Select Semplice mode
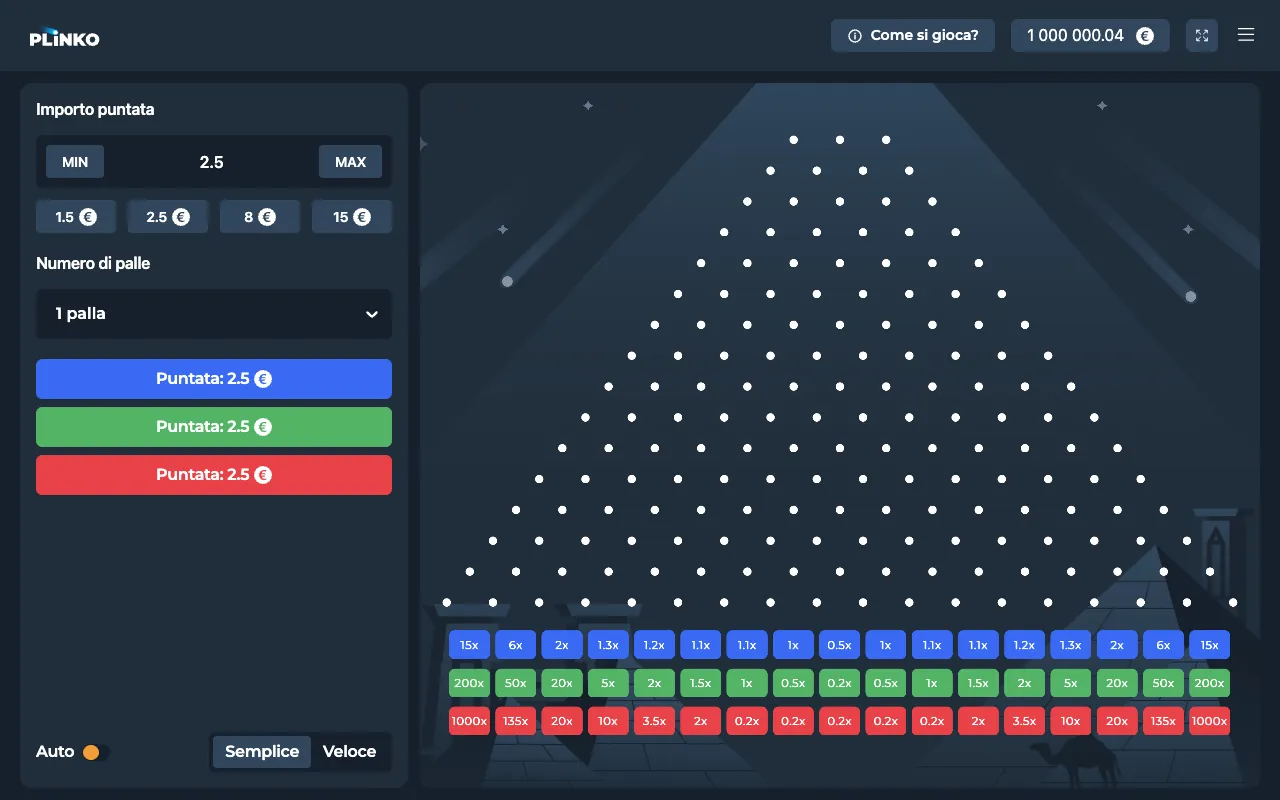The width and height of the screenshot is (1280, 800). [262, 752]
